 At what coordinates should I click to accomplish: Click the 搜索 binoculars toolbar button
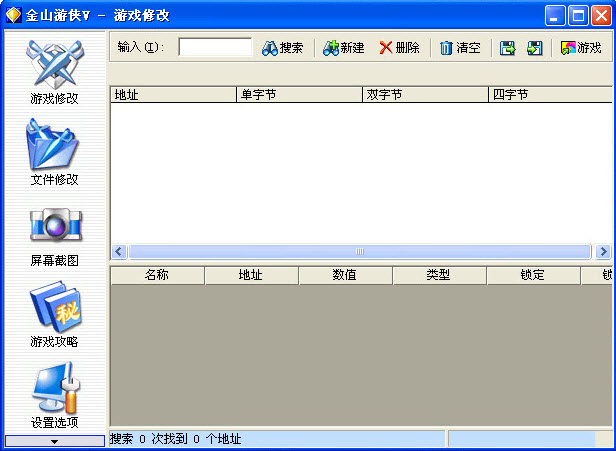pyautogui.click(x=282, y=48)
